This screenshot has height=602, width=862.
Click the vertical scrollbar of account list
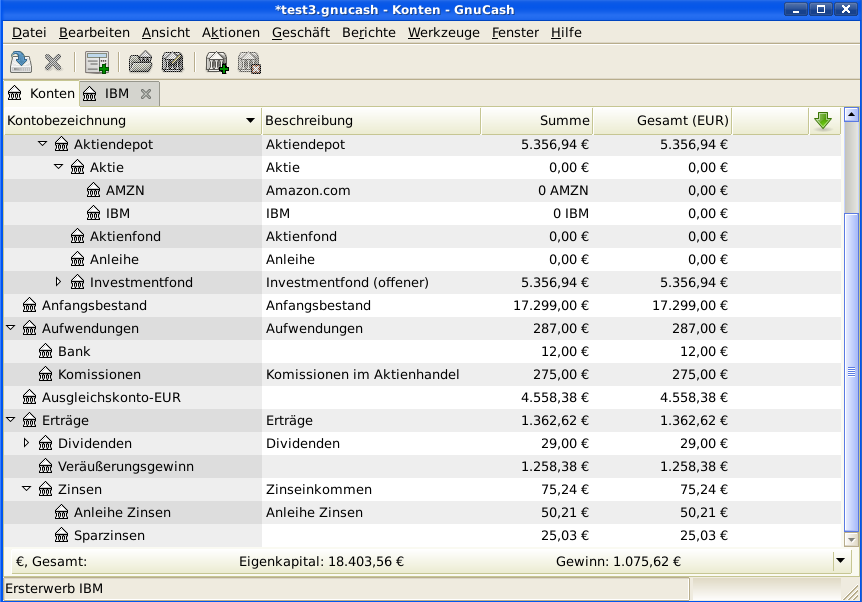(851, 372)
